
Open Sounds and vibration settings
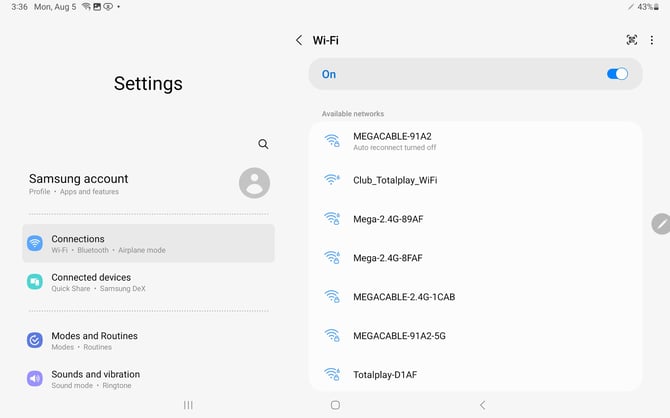148,379
